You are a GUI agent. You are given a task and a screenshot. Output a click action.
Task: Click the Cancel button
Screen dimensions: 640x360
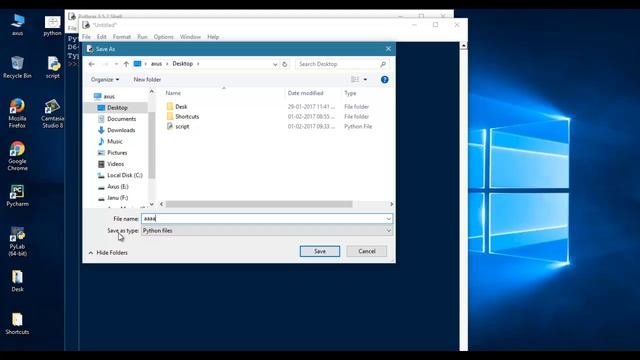tap(367, 251)
